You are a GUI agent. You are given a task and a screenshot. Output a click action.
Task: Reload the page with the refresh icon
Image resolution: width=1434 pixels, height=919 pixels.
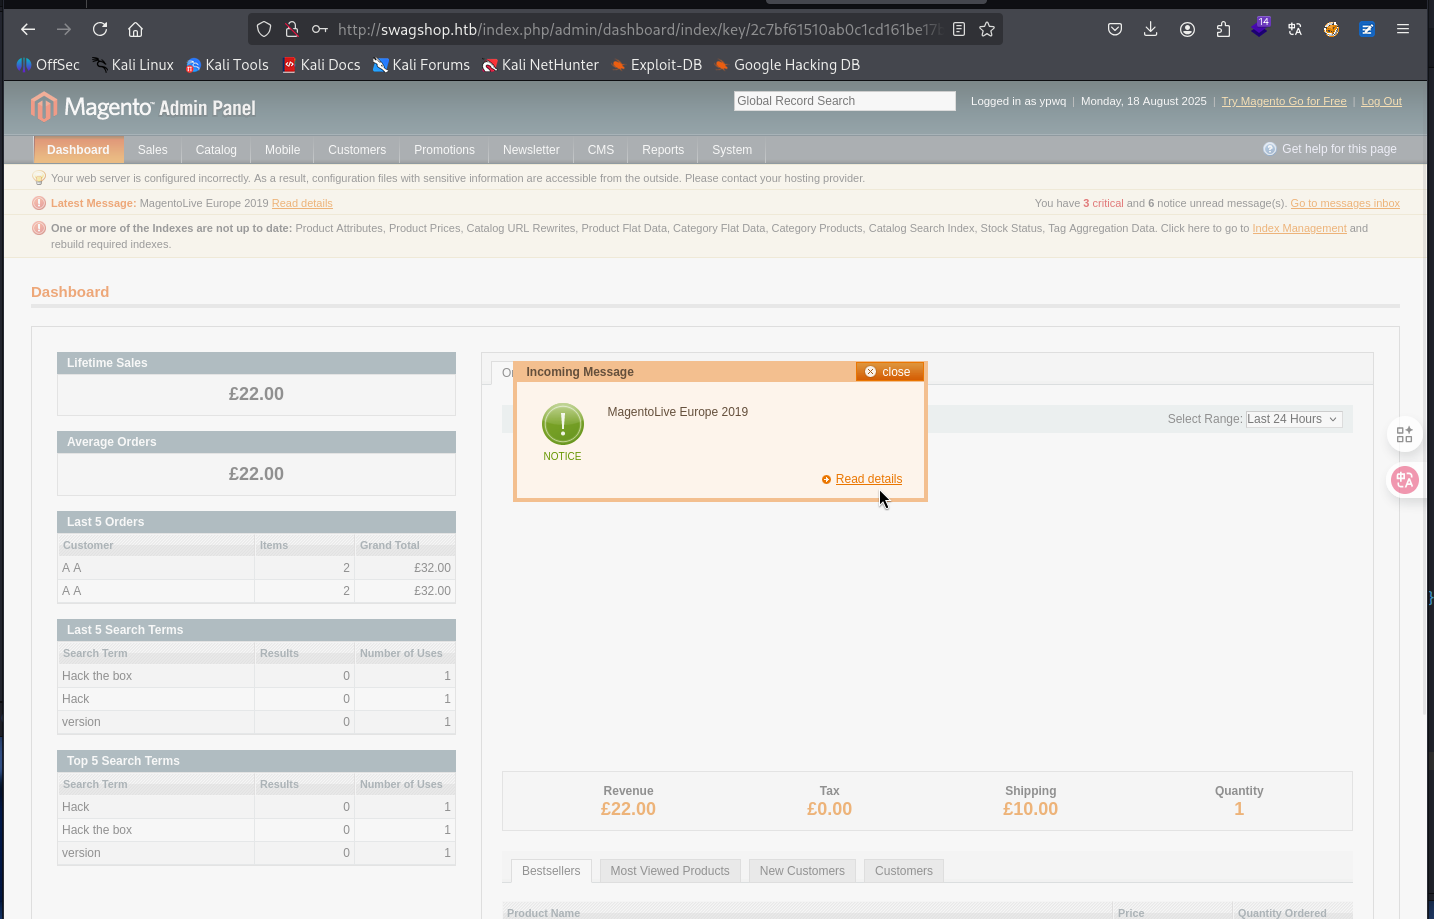tap(100, 29)
